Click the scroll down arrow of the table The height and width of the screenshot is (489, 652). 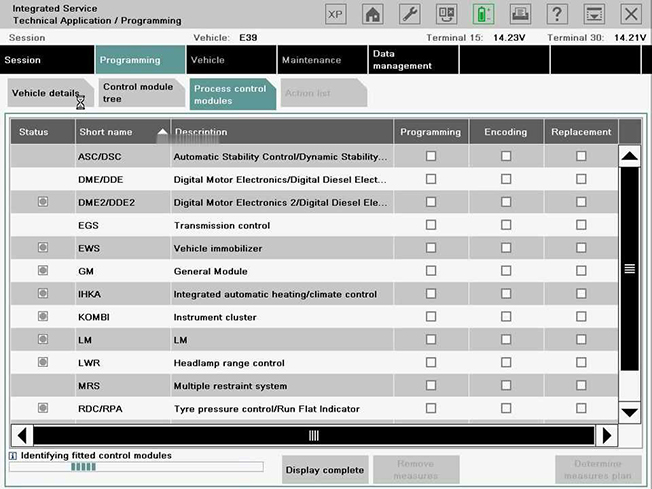[x=630, y=412]
